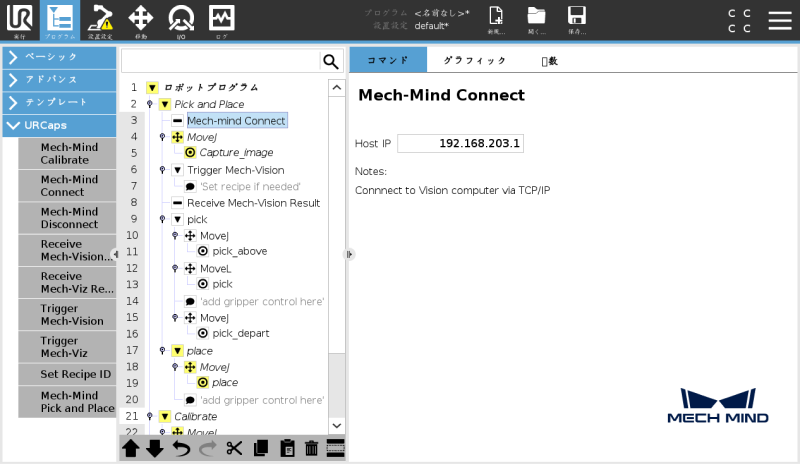Insert Receive Mech-Viz Result URCap
800x464 pixels.
[x=68, y=283]
